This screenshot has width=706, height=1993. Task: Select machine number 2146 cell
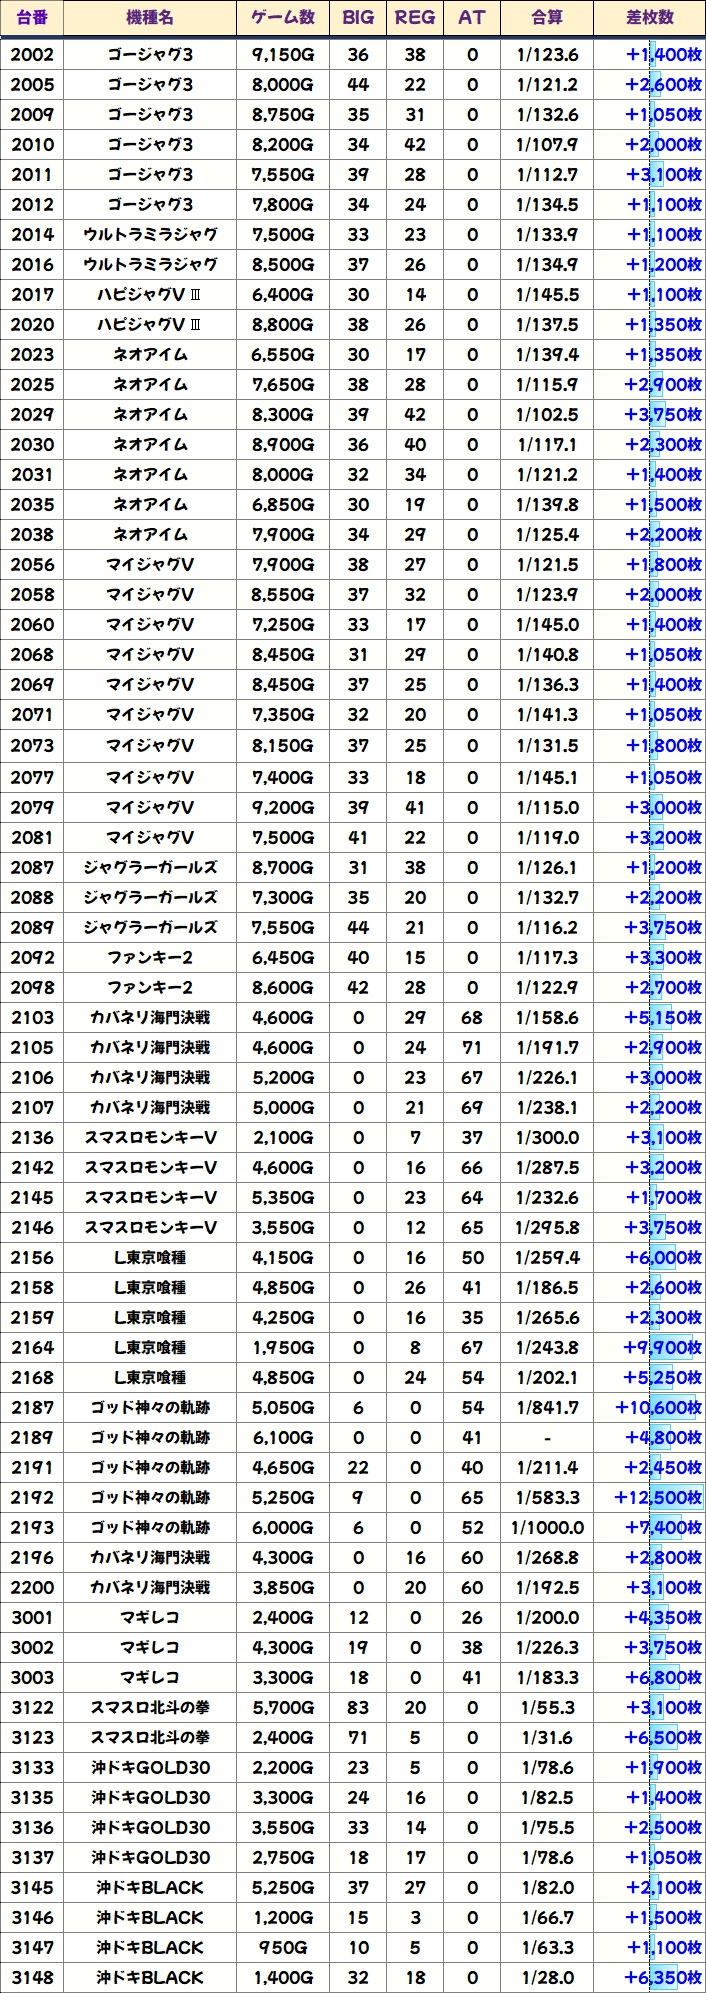[x=32, y=1227]
